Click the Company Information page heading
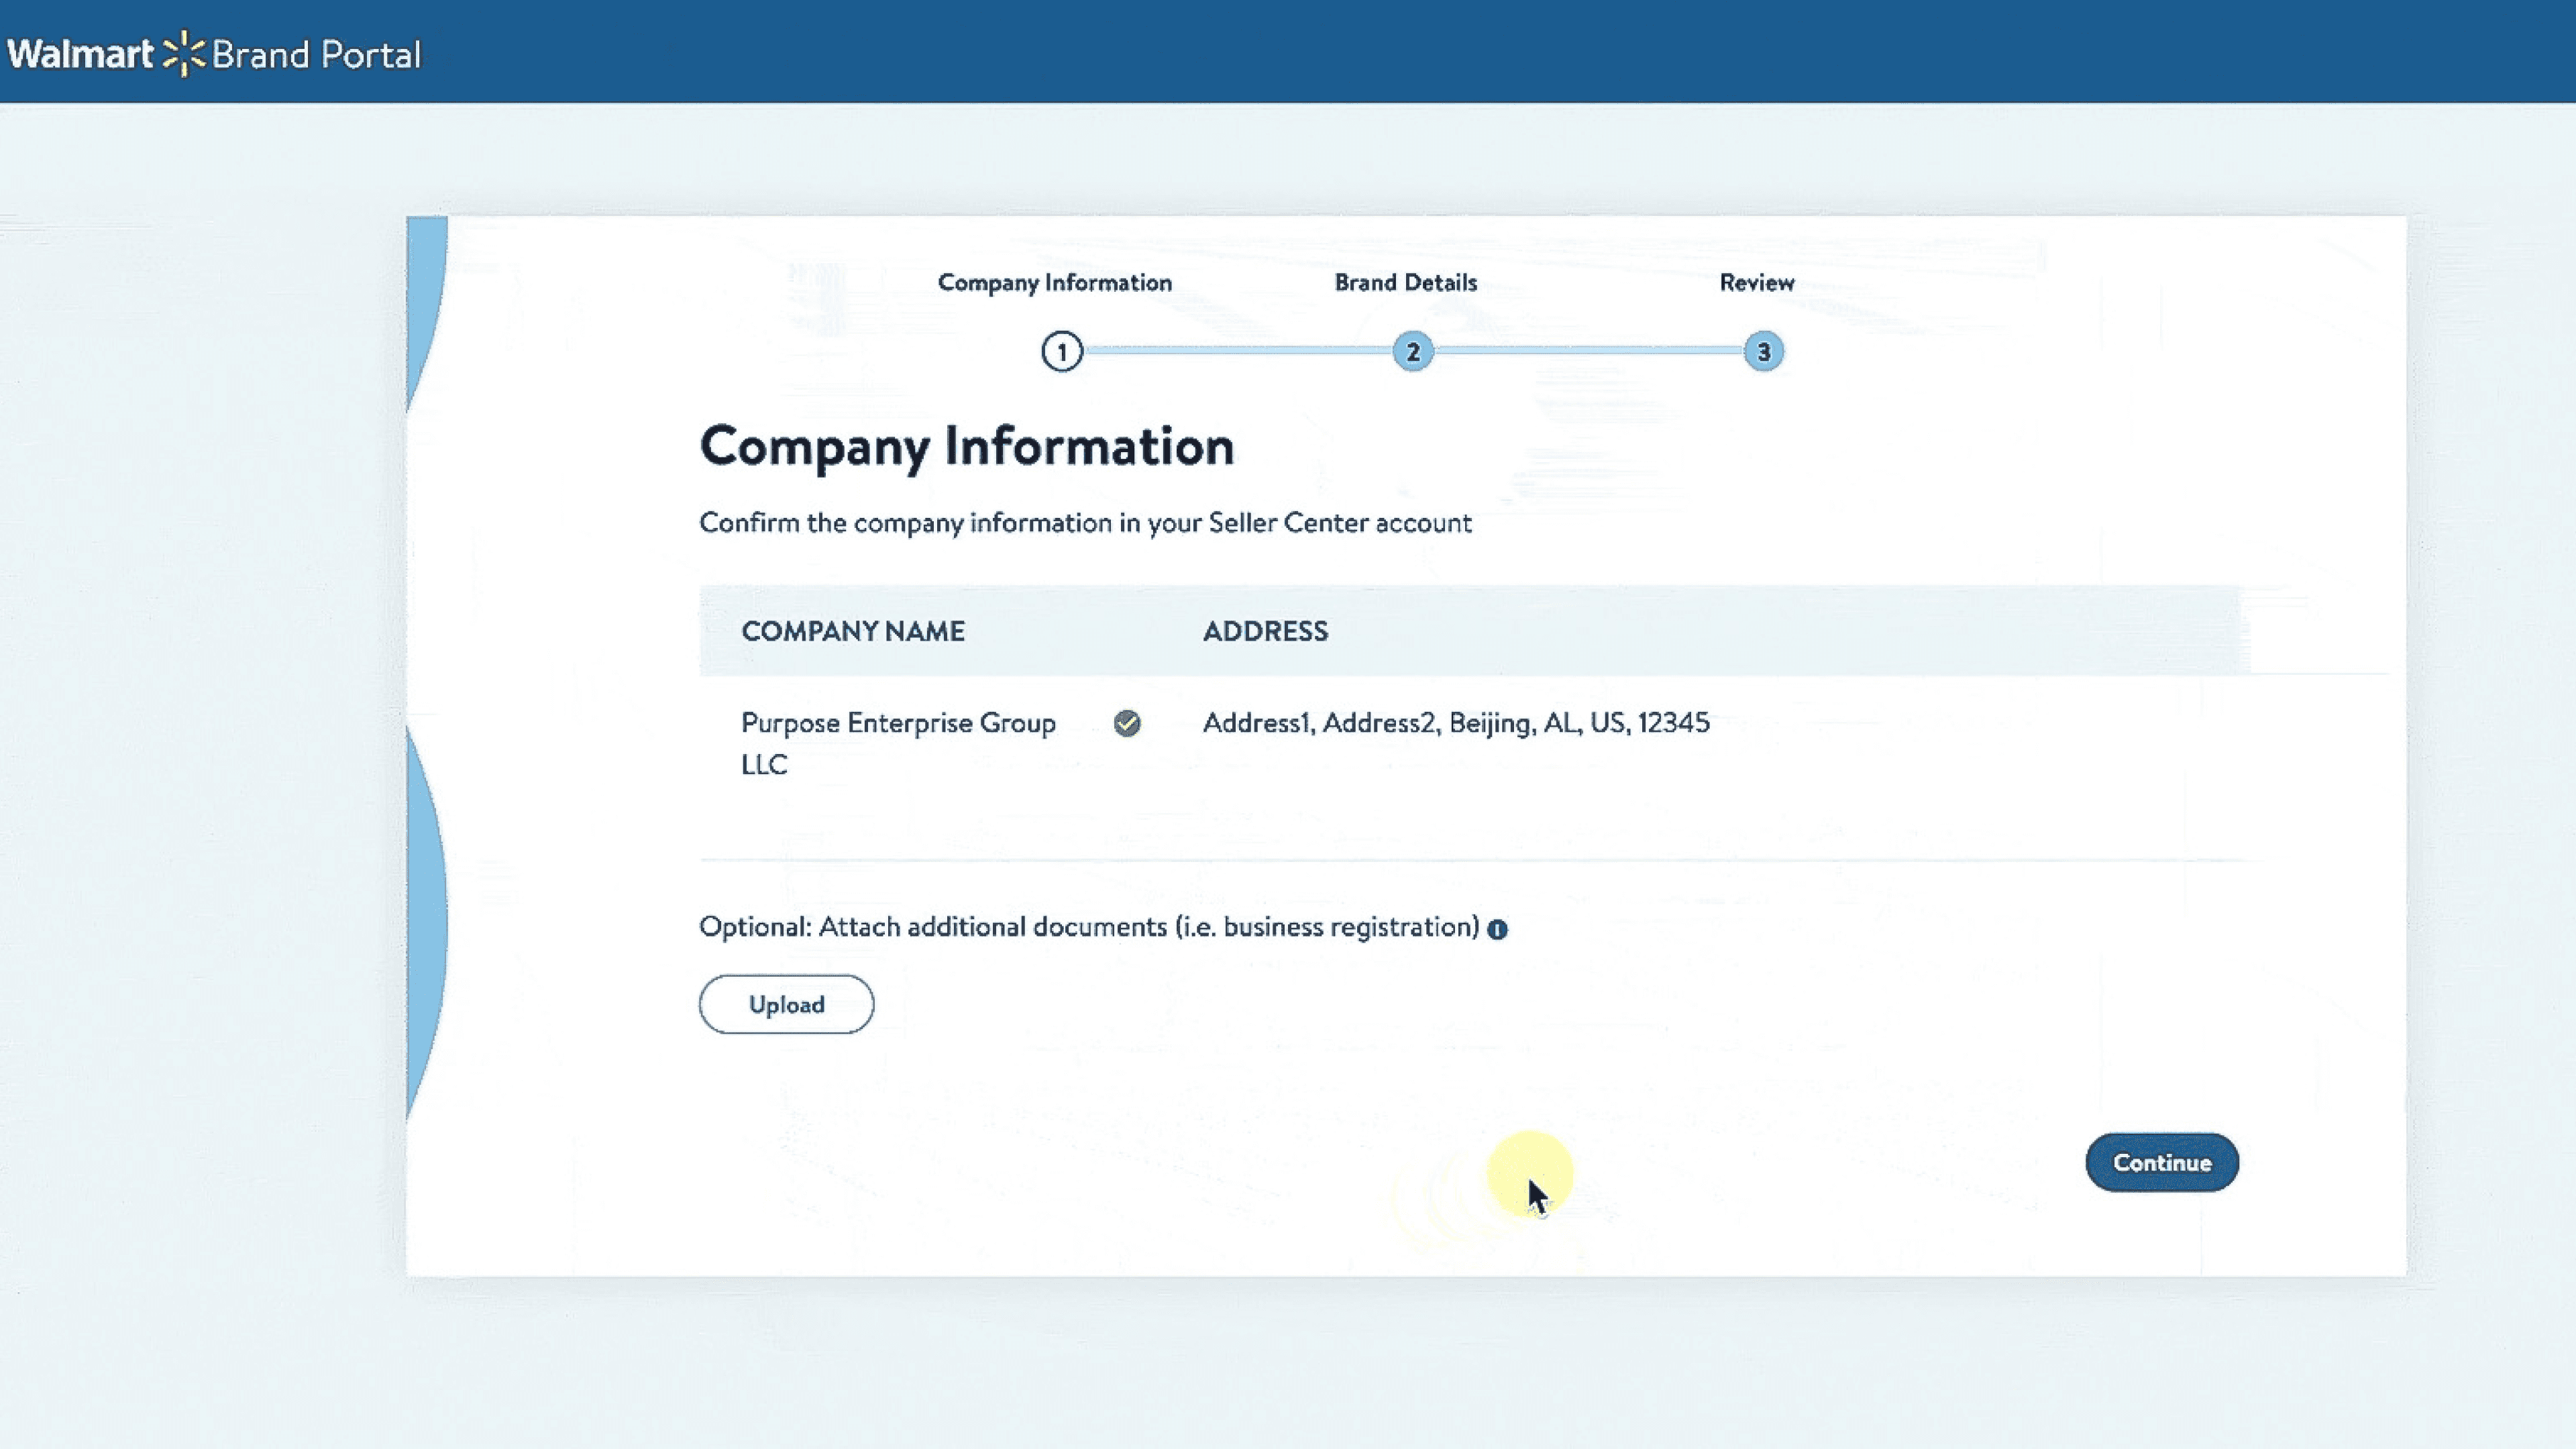 tap(966, 446)
